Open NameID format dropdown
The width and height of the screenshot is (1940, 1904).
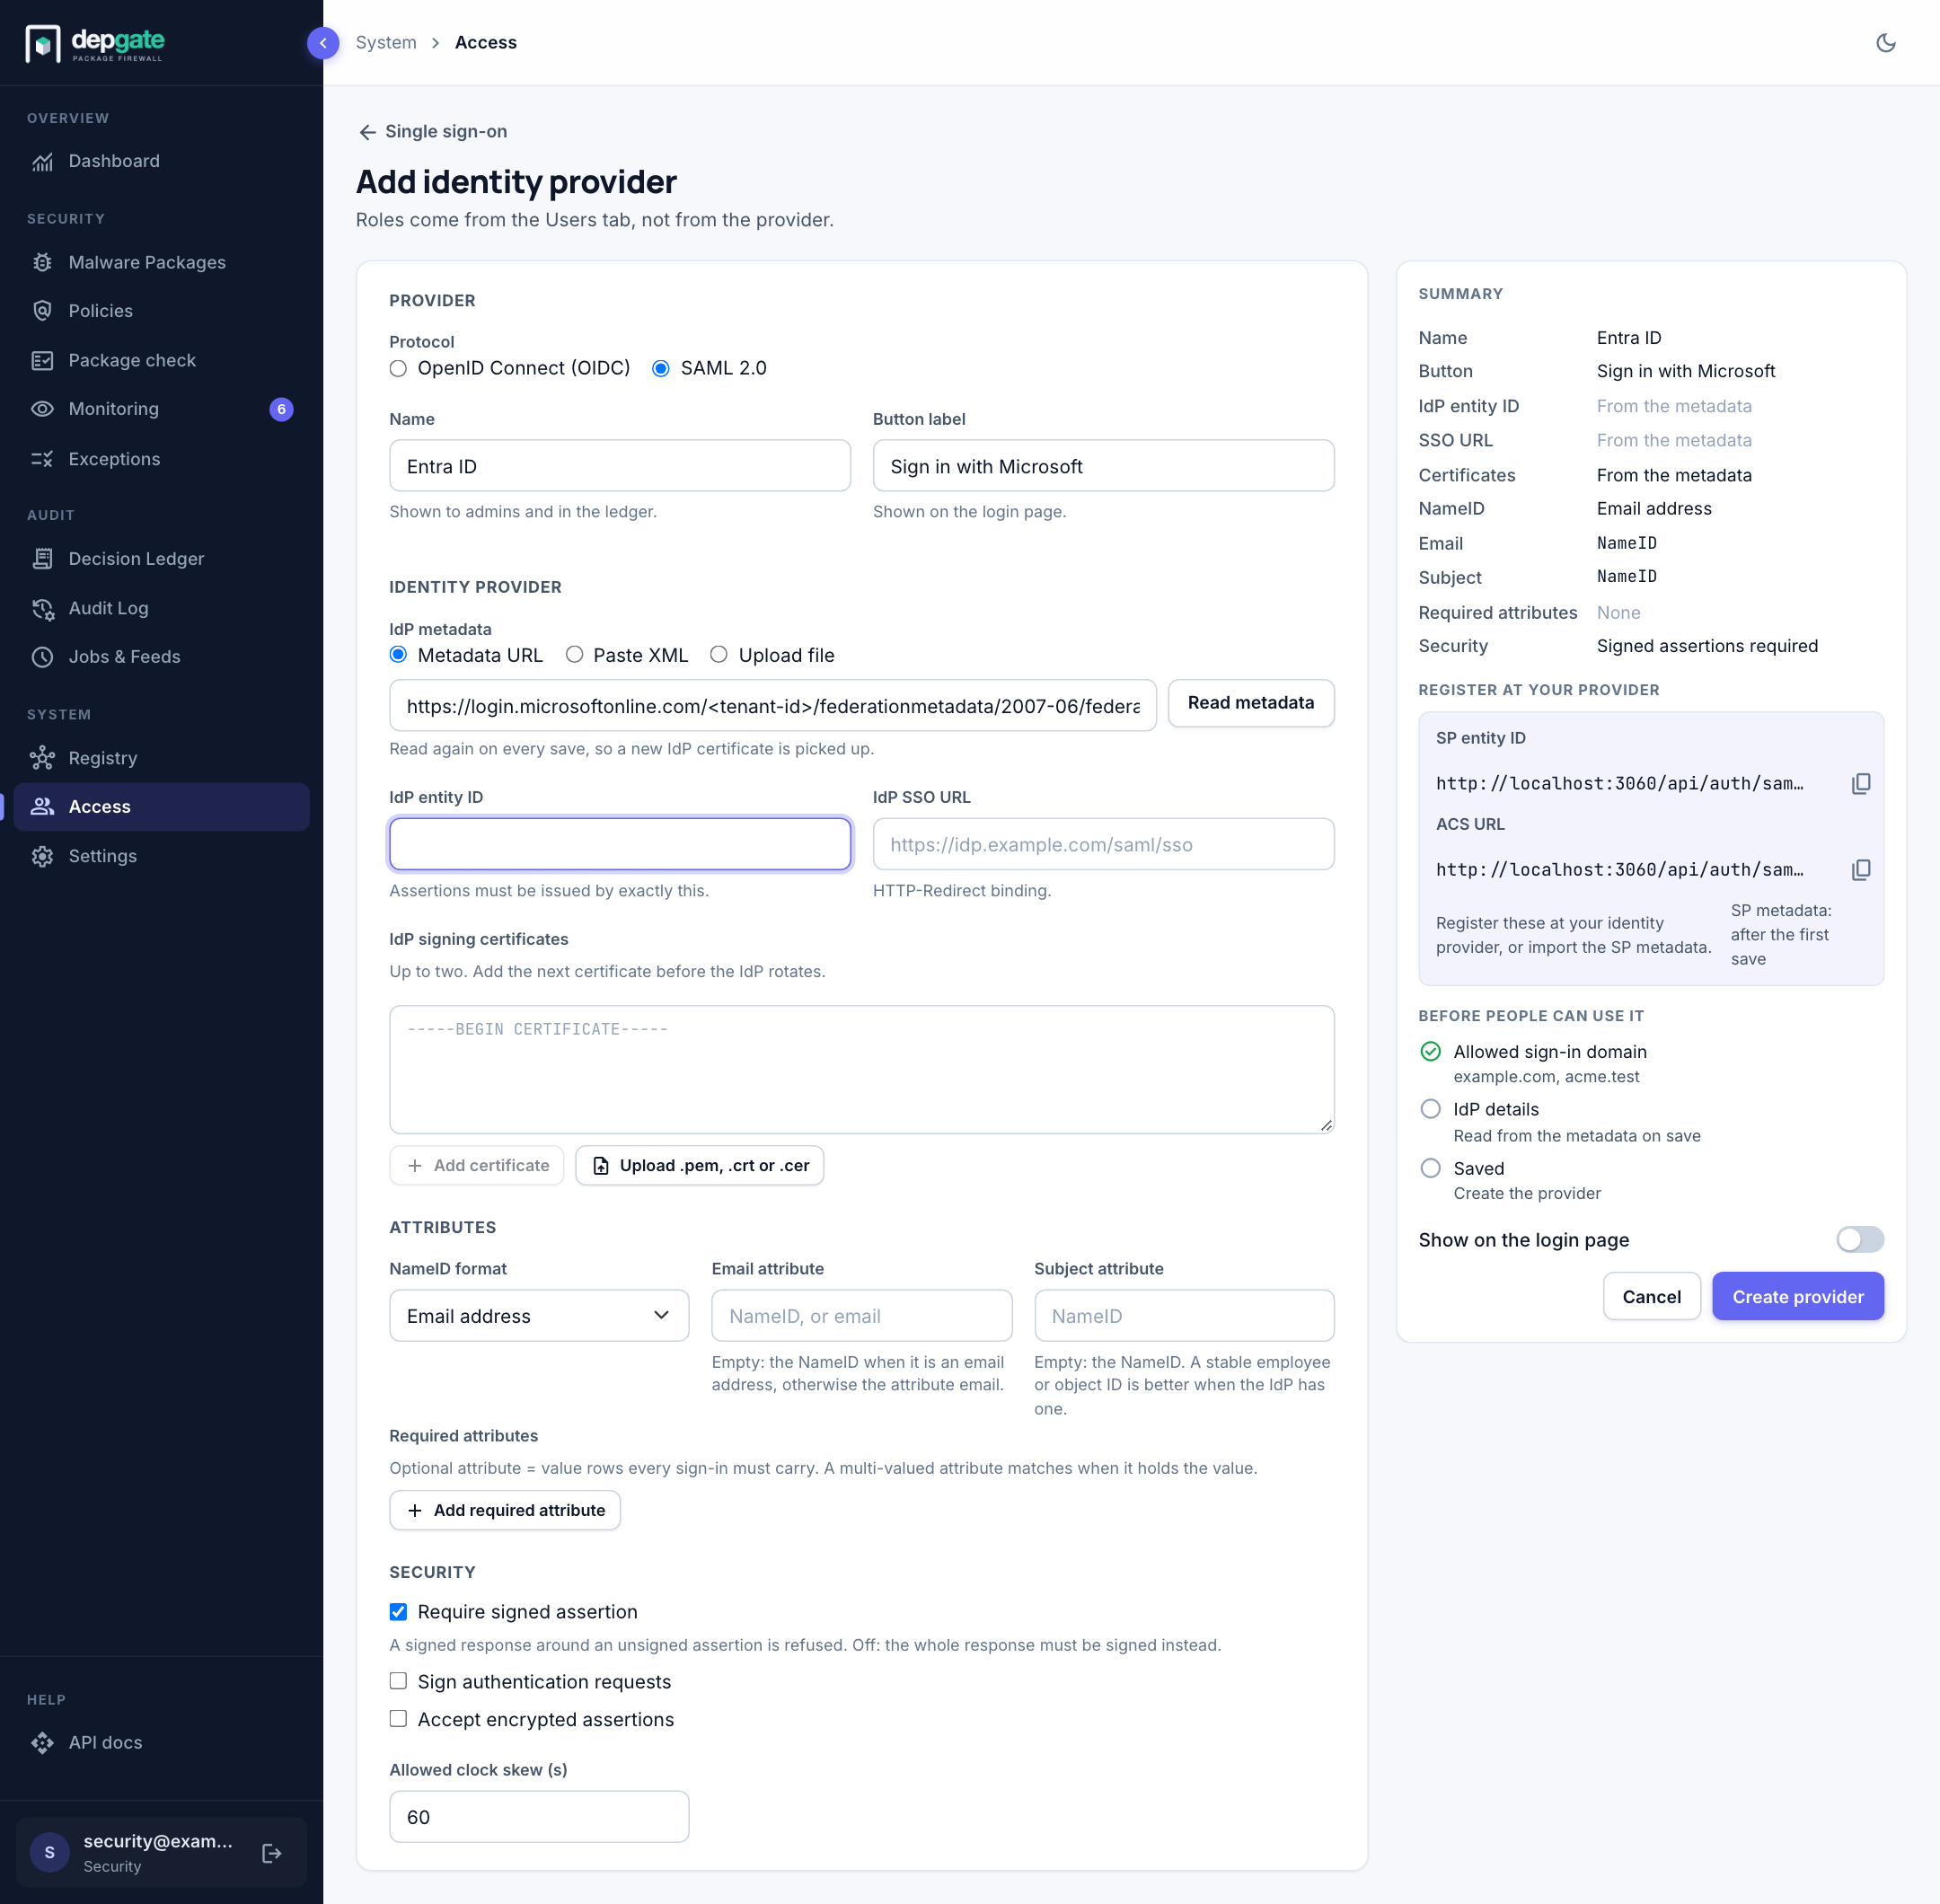pos(539,1316)
